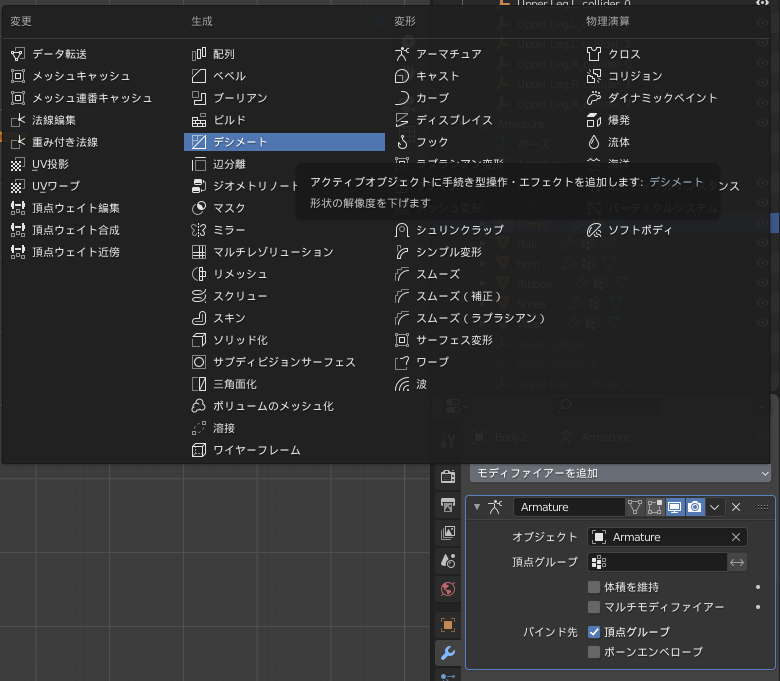The width and height of the screenshot is (780, 681).
Task: Click the 流体 fluid icon
Action: click(593, 142)
